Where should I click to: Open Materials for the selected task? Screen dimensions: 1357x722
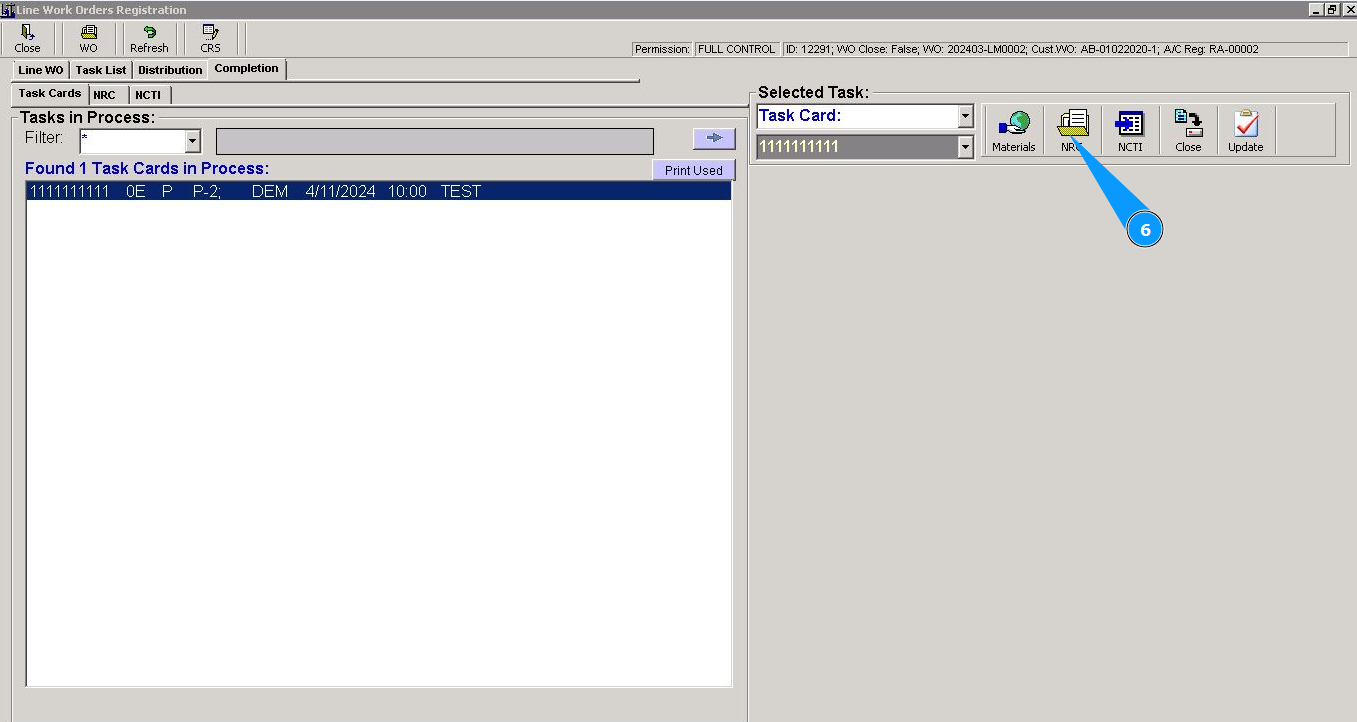pos(1013,131)
